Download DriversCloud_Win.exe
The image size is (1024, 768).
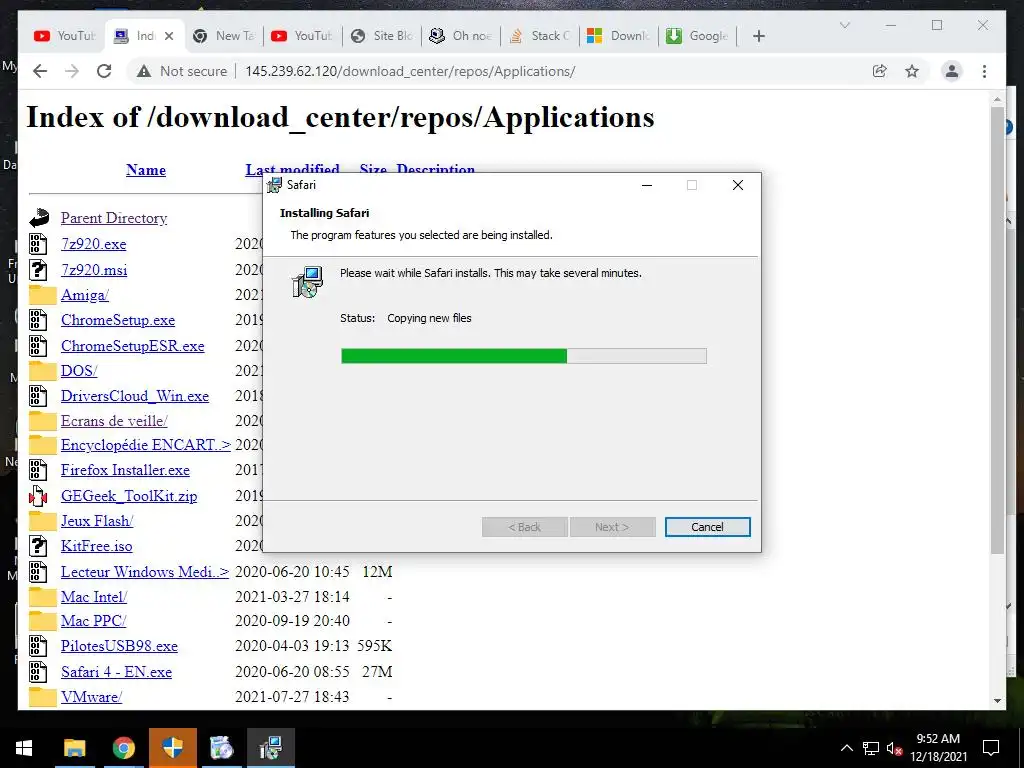pos(135,396)
